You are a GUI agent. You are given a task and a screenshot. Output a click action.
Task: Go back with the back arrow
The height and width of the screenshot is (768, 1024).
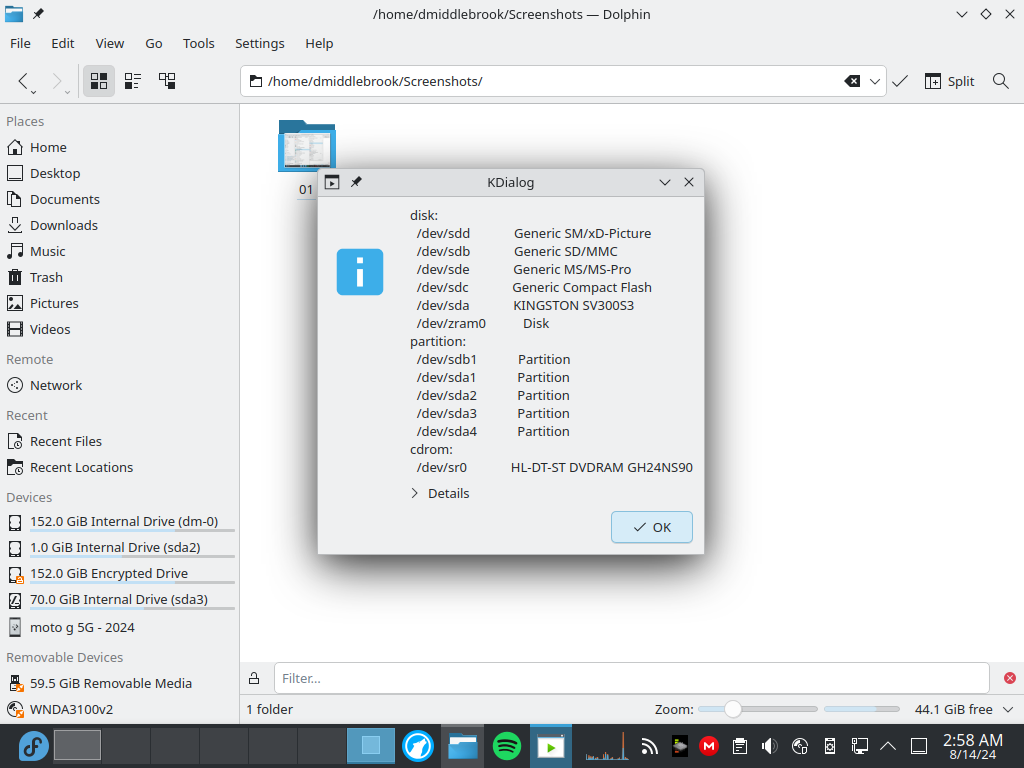24,81
